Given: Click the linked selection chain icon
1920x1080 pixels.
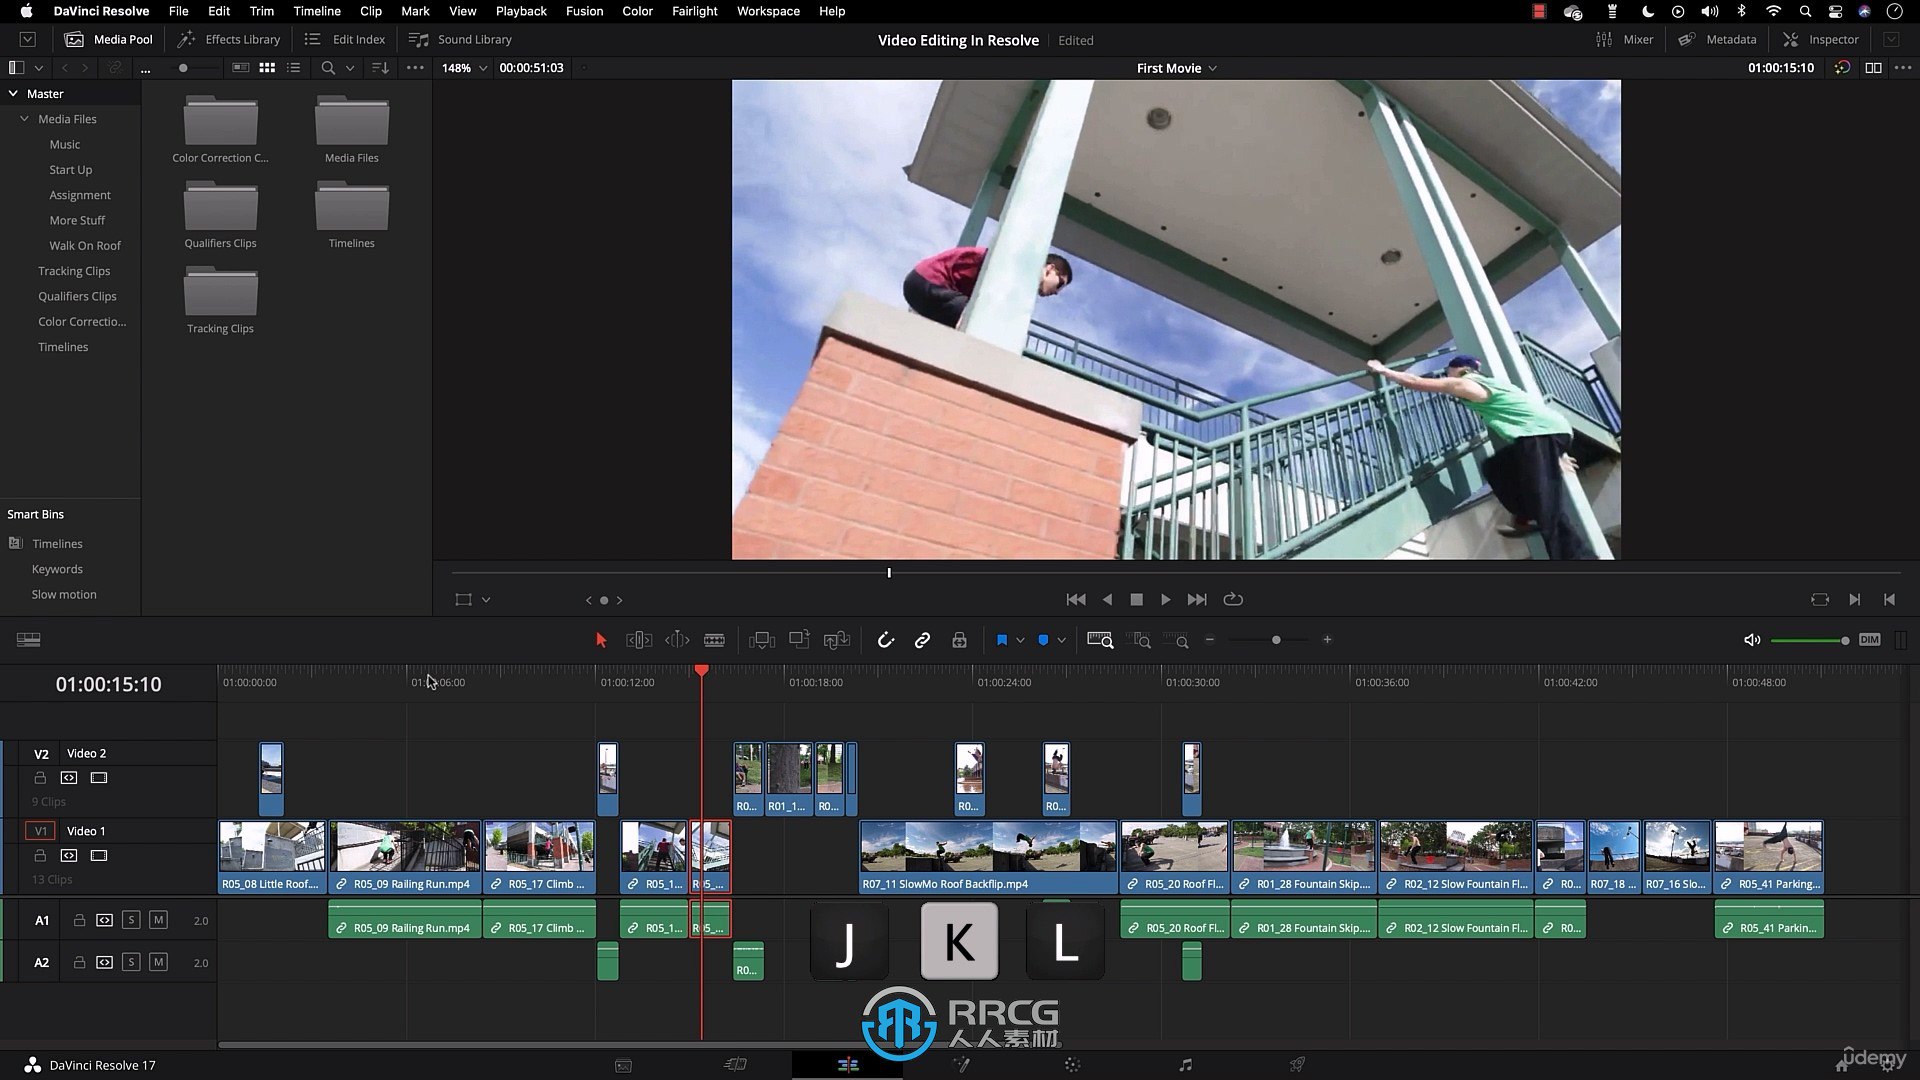Looking at the screenshot, I should pyautogui.click(x=922, y=640).
